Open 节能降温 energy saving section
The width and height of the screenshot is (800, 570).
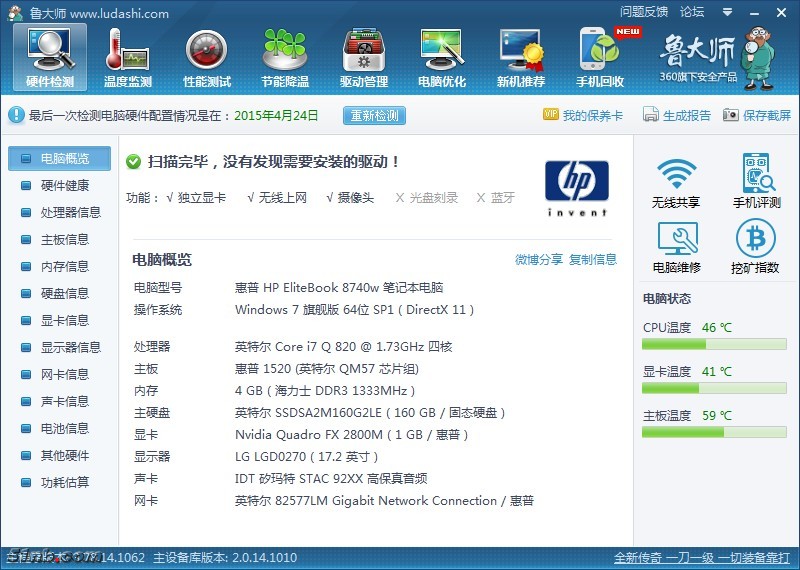tap(285, 56)
